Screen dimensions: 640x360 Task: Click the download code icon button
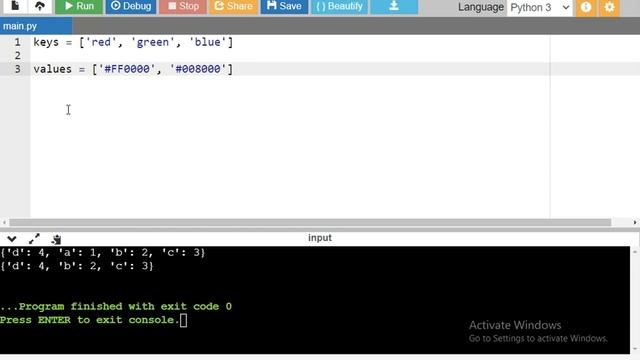394,6
